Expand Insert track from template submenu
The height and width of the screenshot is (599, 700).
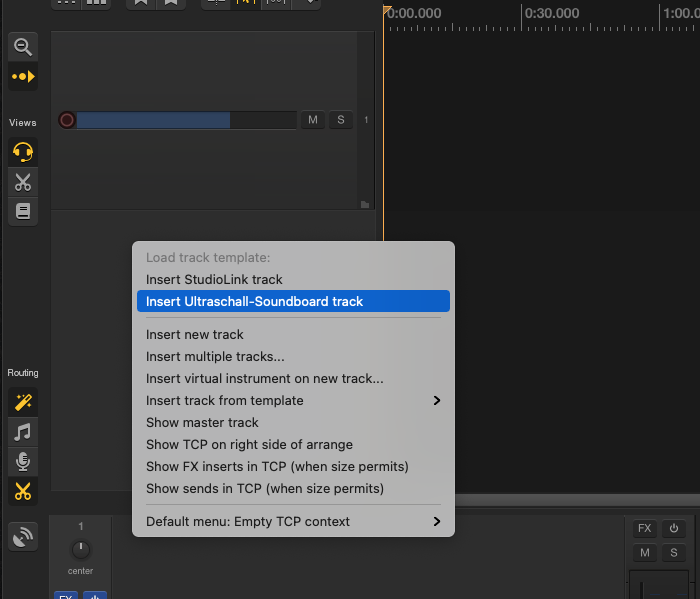pyautogui.click(x=293, y=401)
